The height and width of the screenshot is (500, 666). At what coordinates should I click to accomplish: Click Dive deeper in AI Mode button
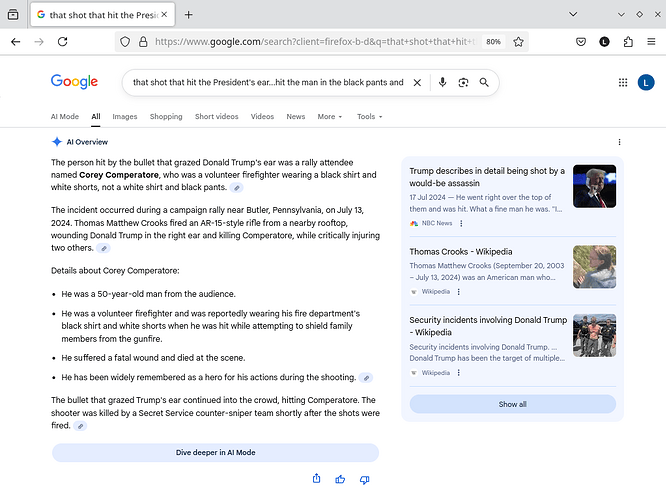pos(215,452)
